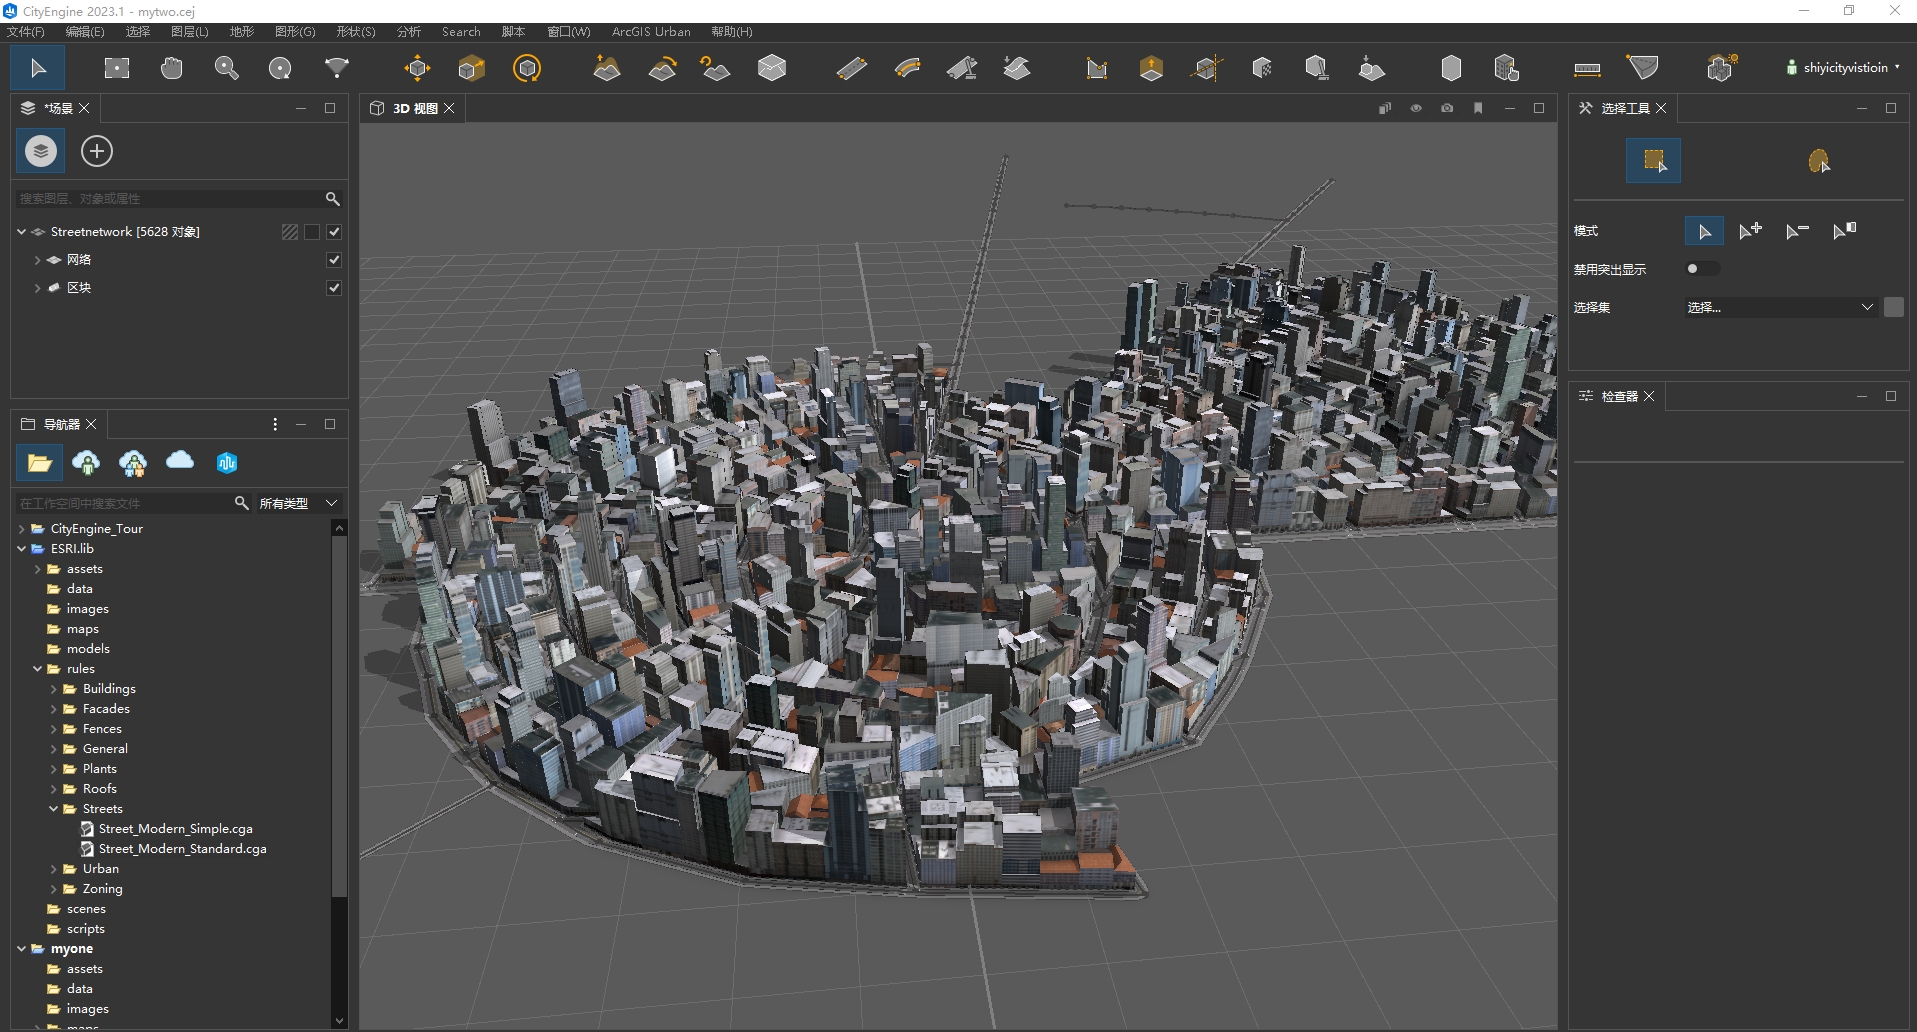Switch to the lasso selection tool
This screenshot has height=1032, width=1917.
pos(1820,160)
